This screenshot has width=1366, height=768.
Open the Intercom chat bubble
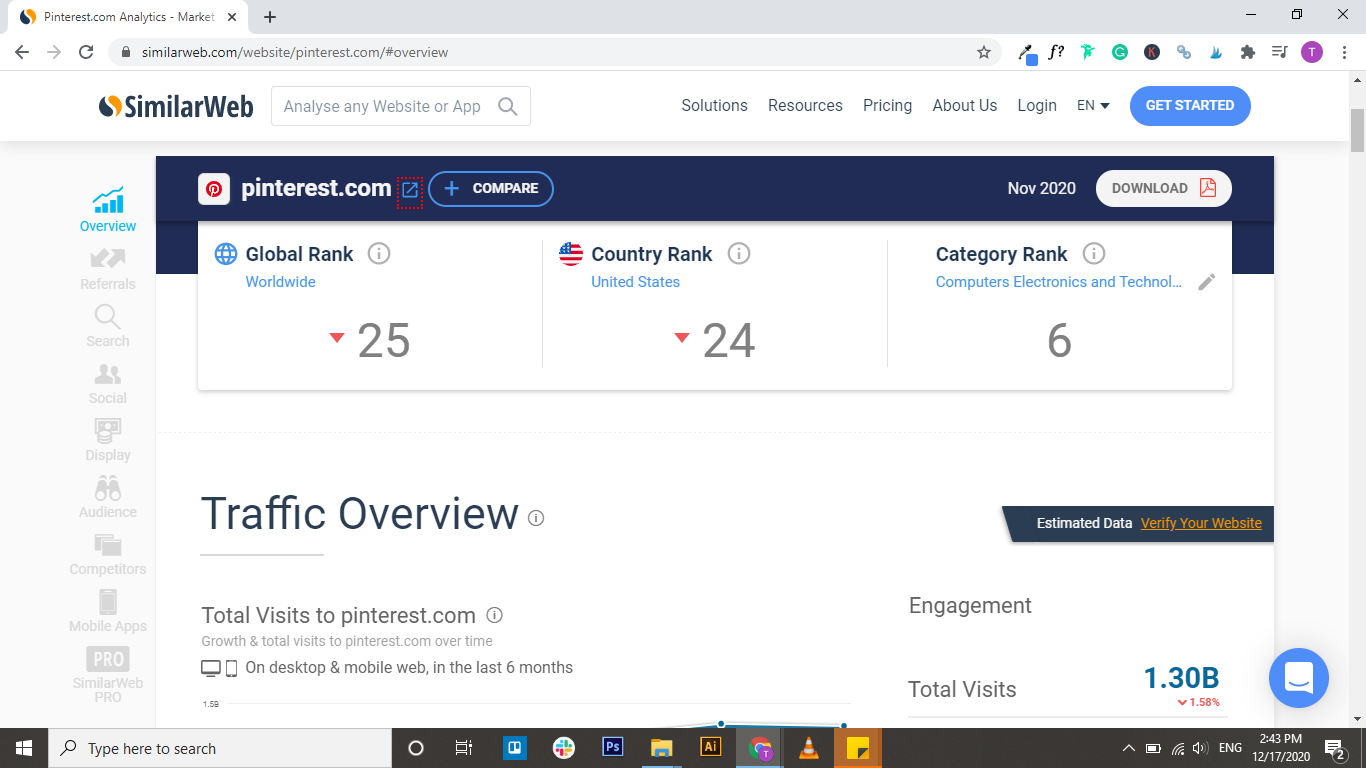point(1299,678)
